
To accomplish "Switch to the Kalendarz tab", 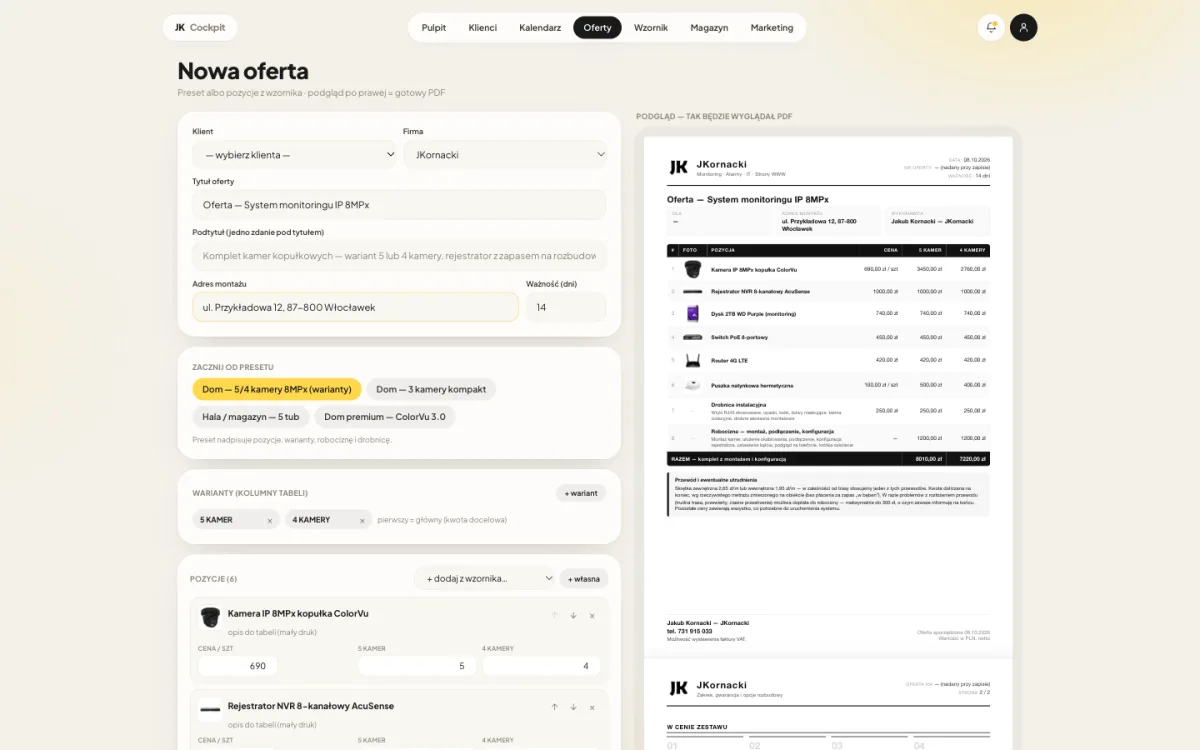I will [x=540, y=28].
